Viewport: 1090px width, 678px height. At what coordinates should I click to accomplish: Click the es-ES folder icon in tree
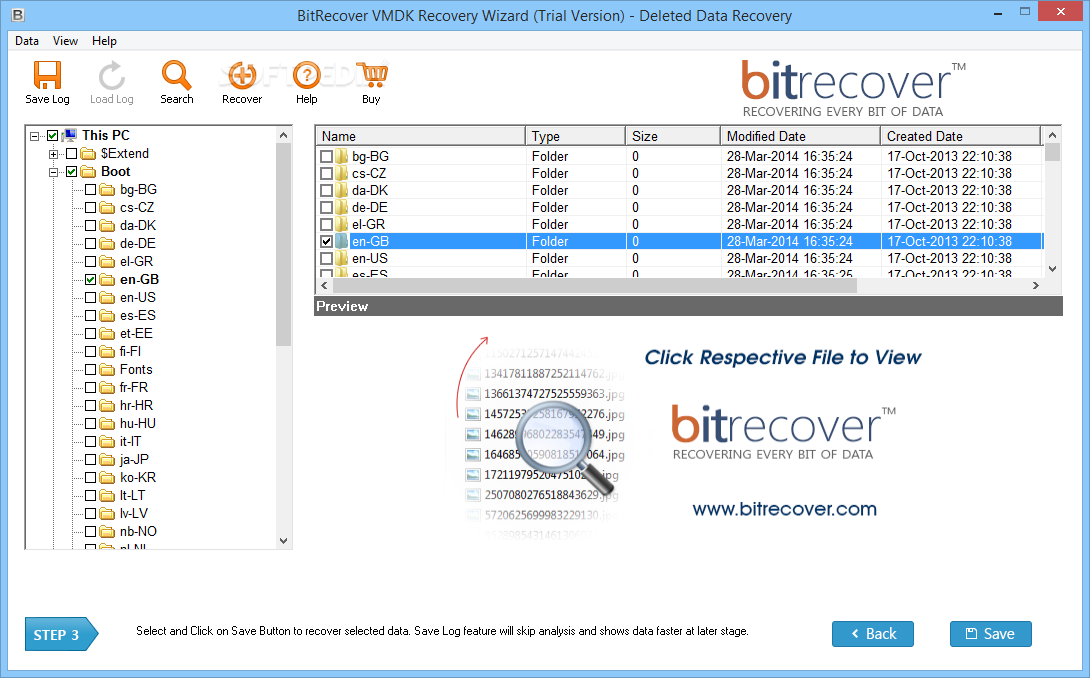coord(107,316)
